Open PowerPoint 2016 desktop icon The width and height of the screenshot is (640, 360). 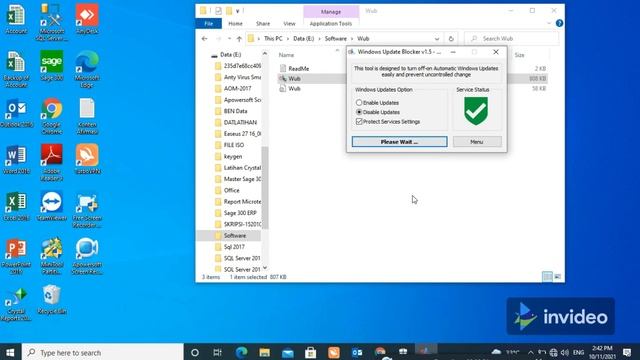pos(16,256)
